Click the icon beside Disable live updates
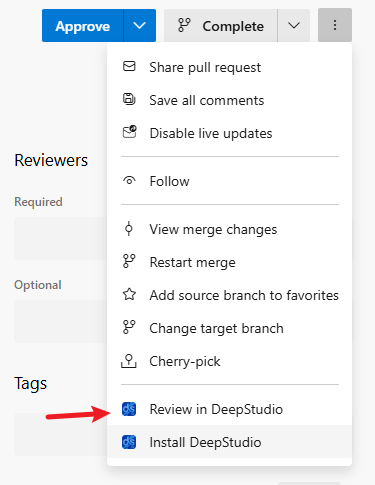This screenshot has height=485, width=375. pos(129,132)
